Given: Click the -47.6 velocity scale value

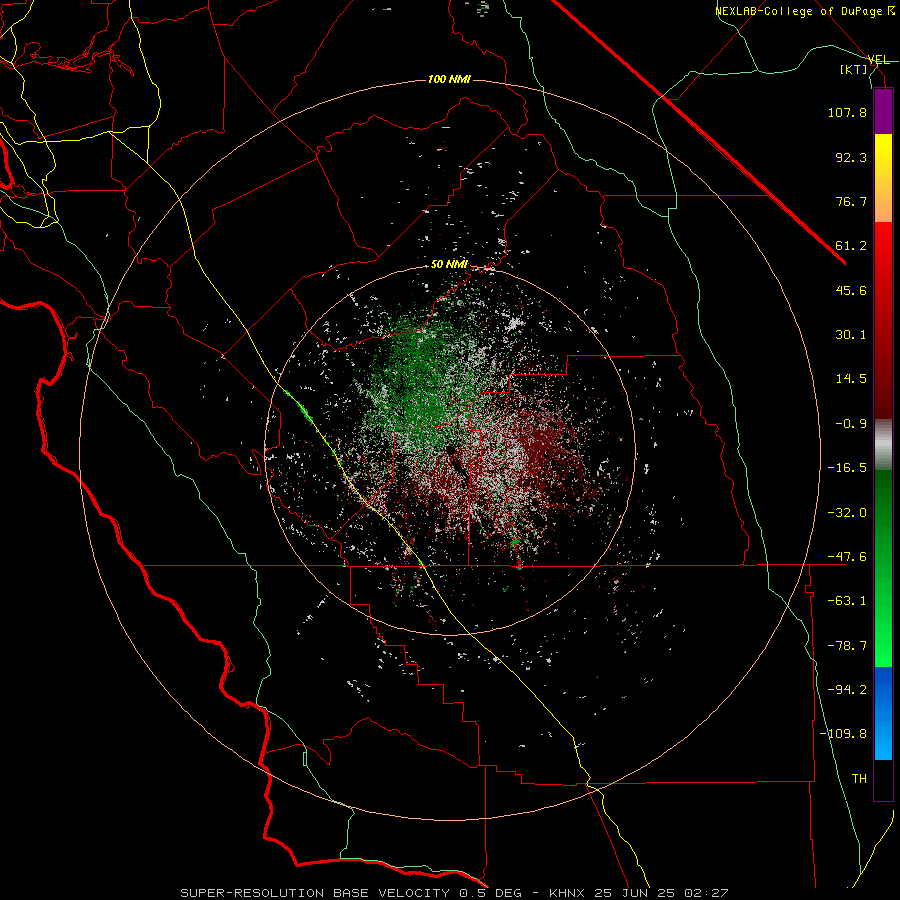Looking at the screenshot, I should click(x=847, y=557).
